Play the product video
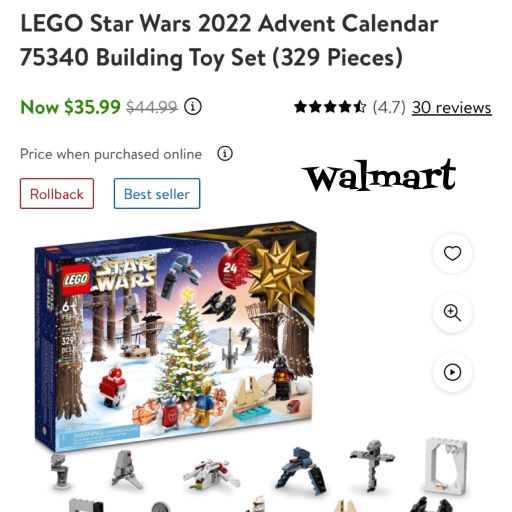512x512 pixels. click(x=452, y=372)
